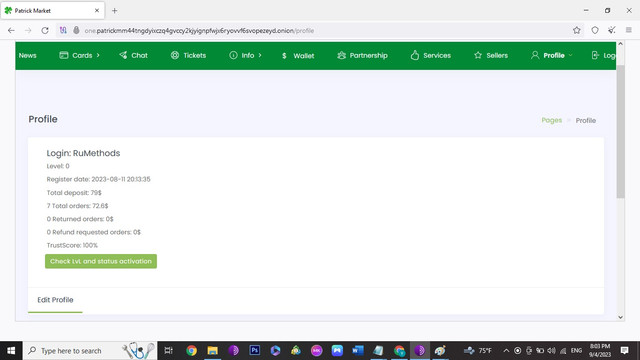
Task: Open the Wallet page label
Action: point(304,56)
